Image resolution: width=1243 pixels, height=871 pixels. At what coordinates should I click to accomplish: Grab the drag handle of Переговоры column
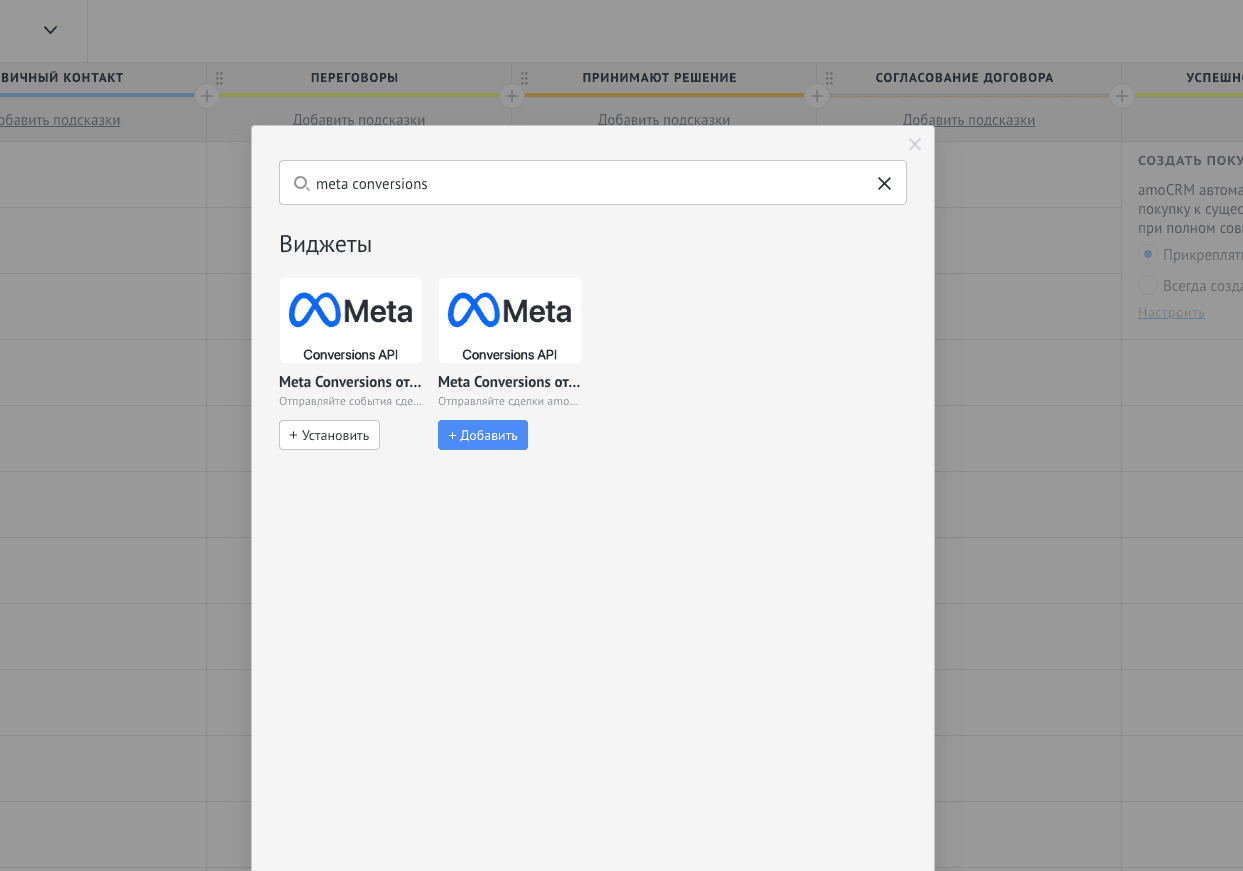click(x=219, y=77)
